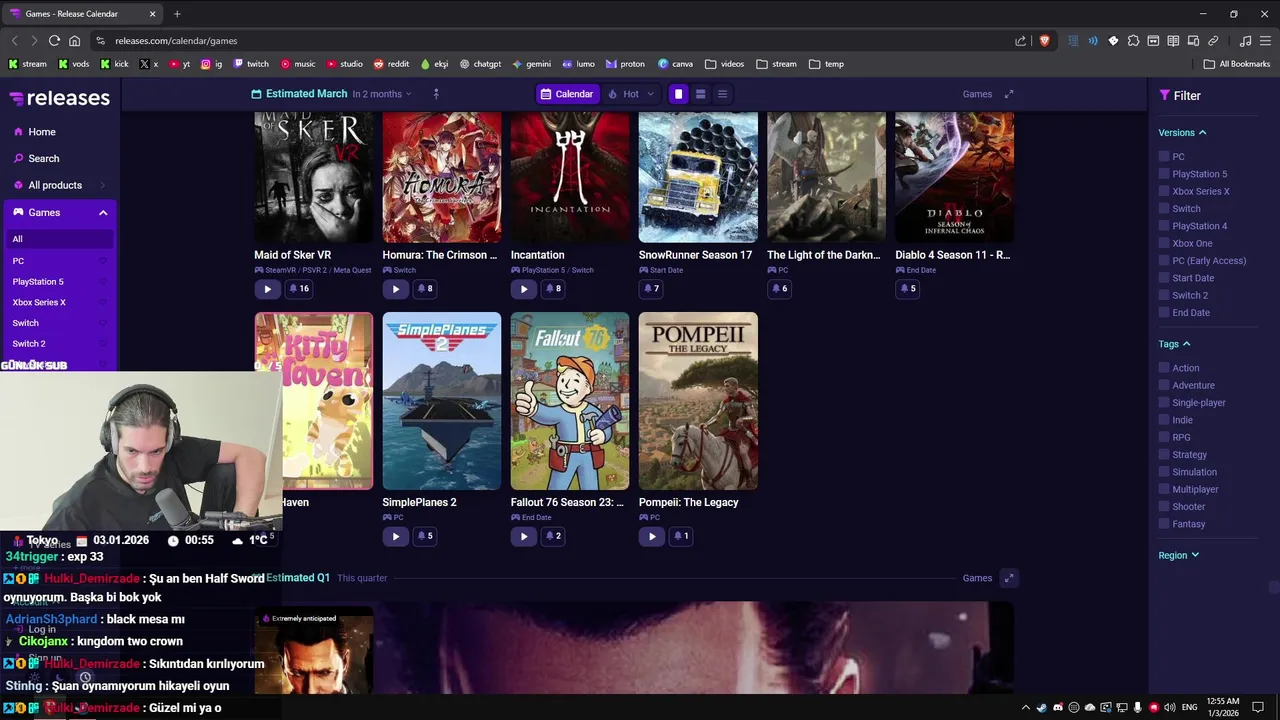Check the PlayStation 5 filter
This screenshot has width=1280, height=720.
coord(1164,174)
